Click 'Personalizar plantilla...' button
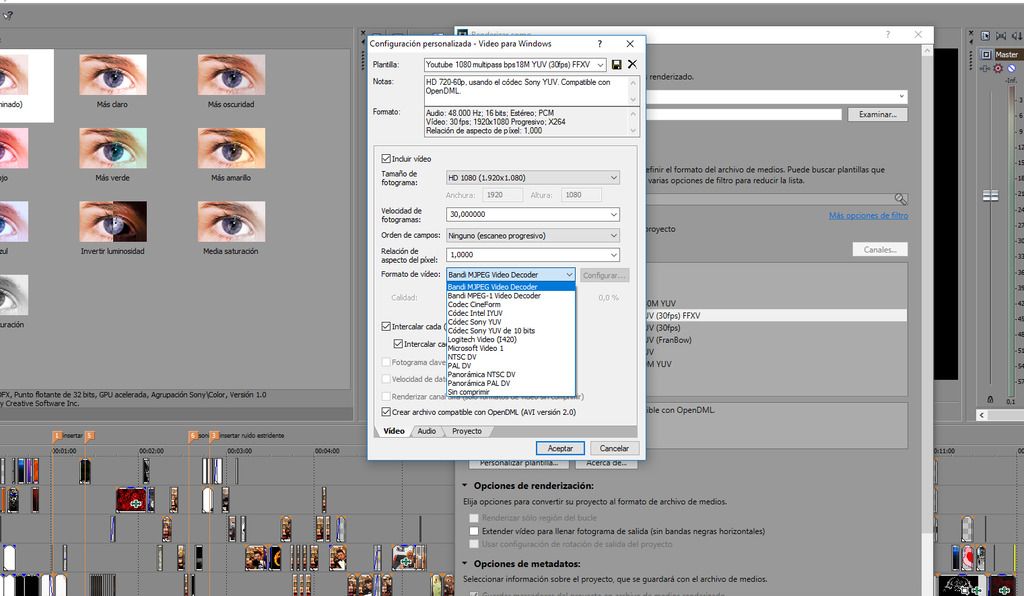This screenshot has height=596, width=1024. pos(519,463)
